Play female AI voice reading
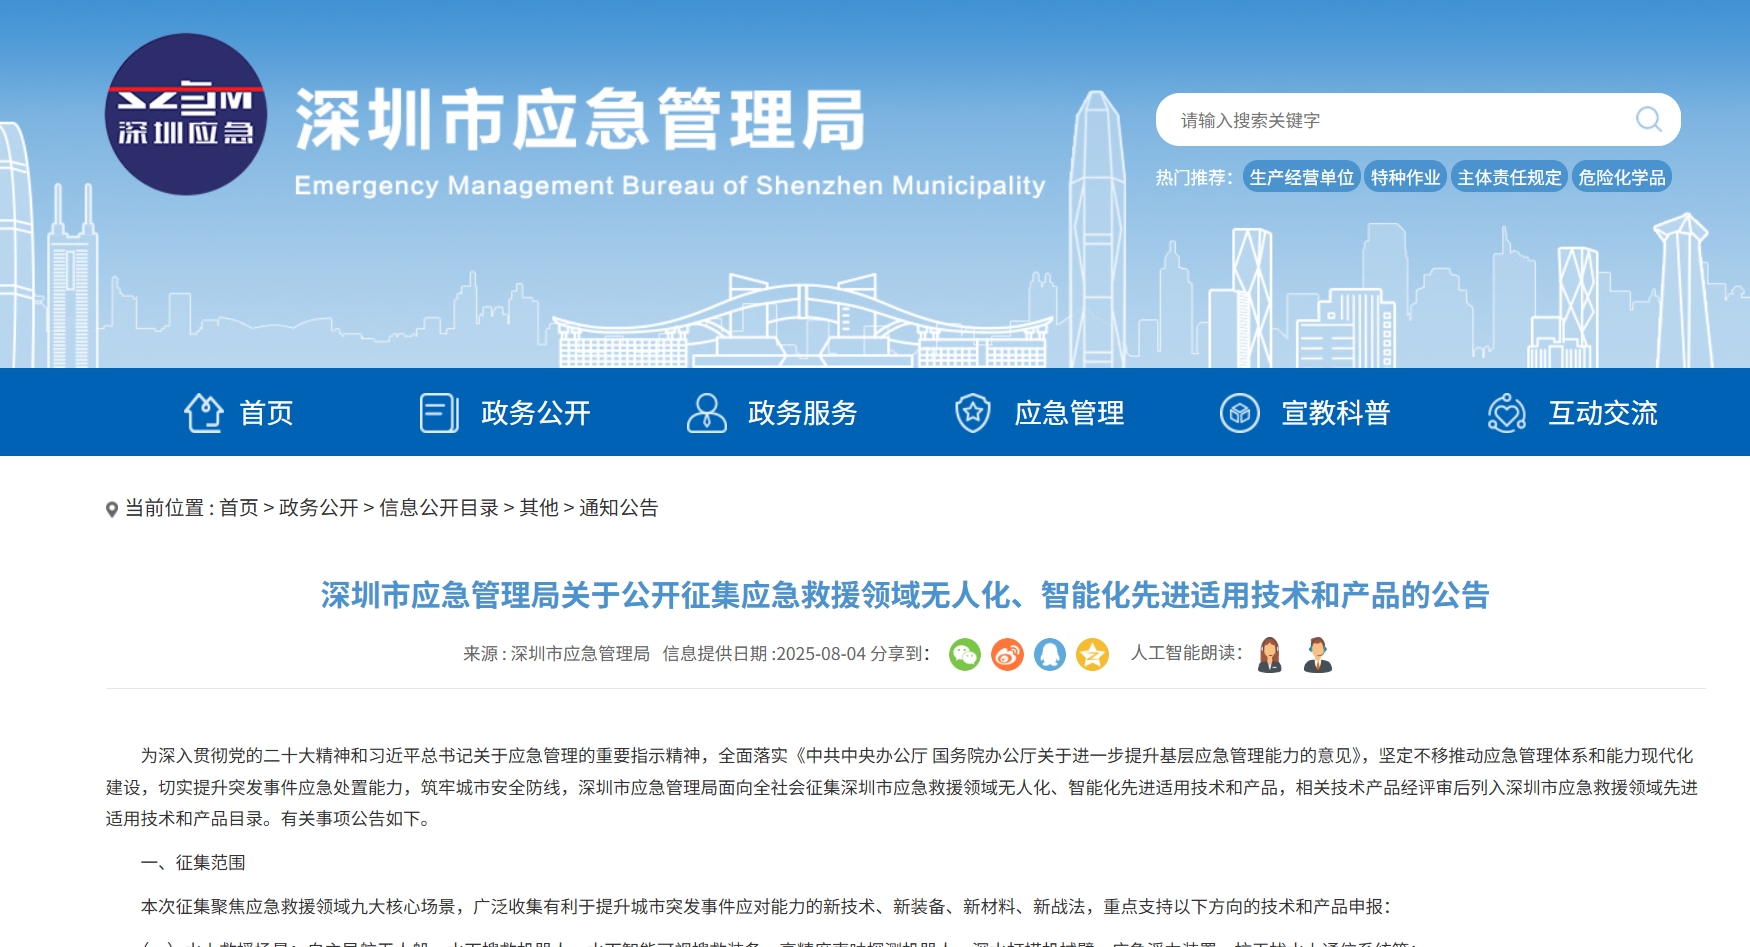This screenshot has width=1750, height=947. coord(1270,655)
